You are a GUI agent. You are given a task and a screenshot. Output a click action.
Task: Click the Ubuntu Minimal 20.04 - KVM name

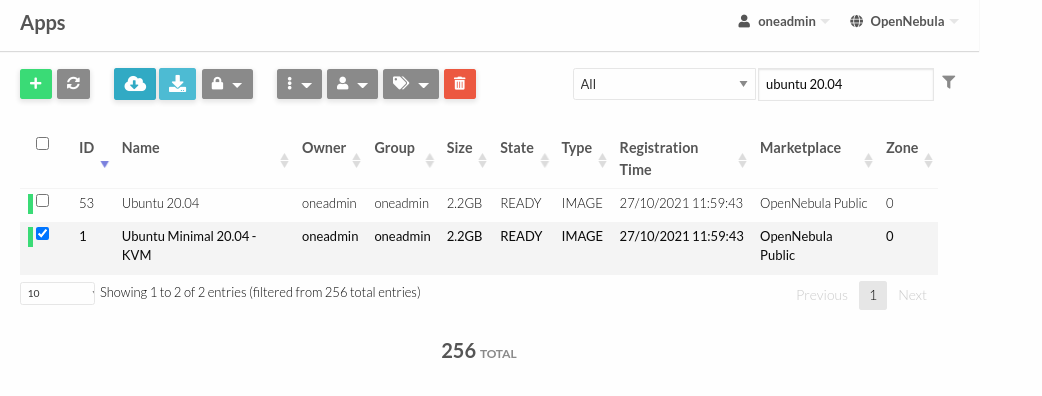[x=189, y=245]
